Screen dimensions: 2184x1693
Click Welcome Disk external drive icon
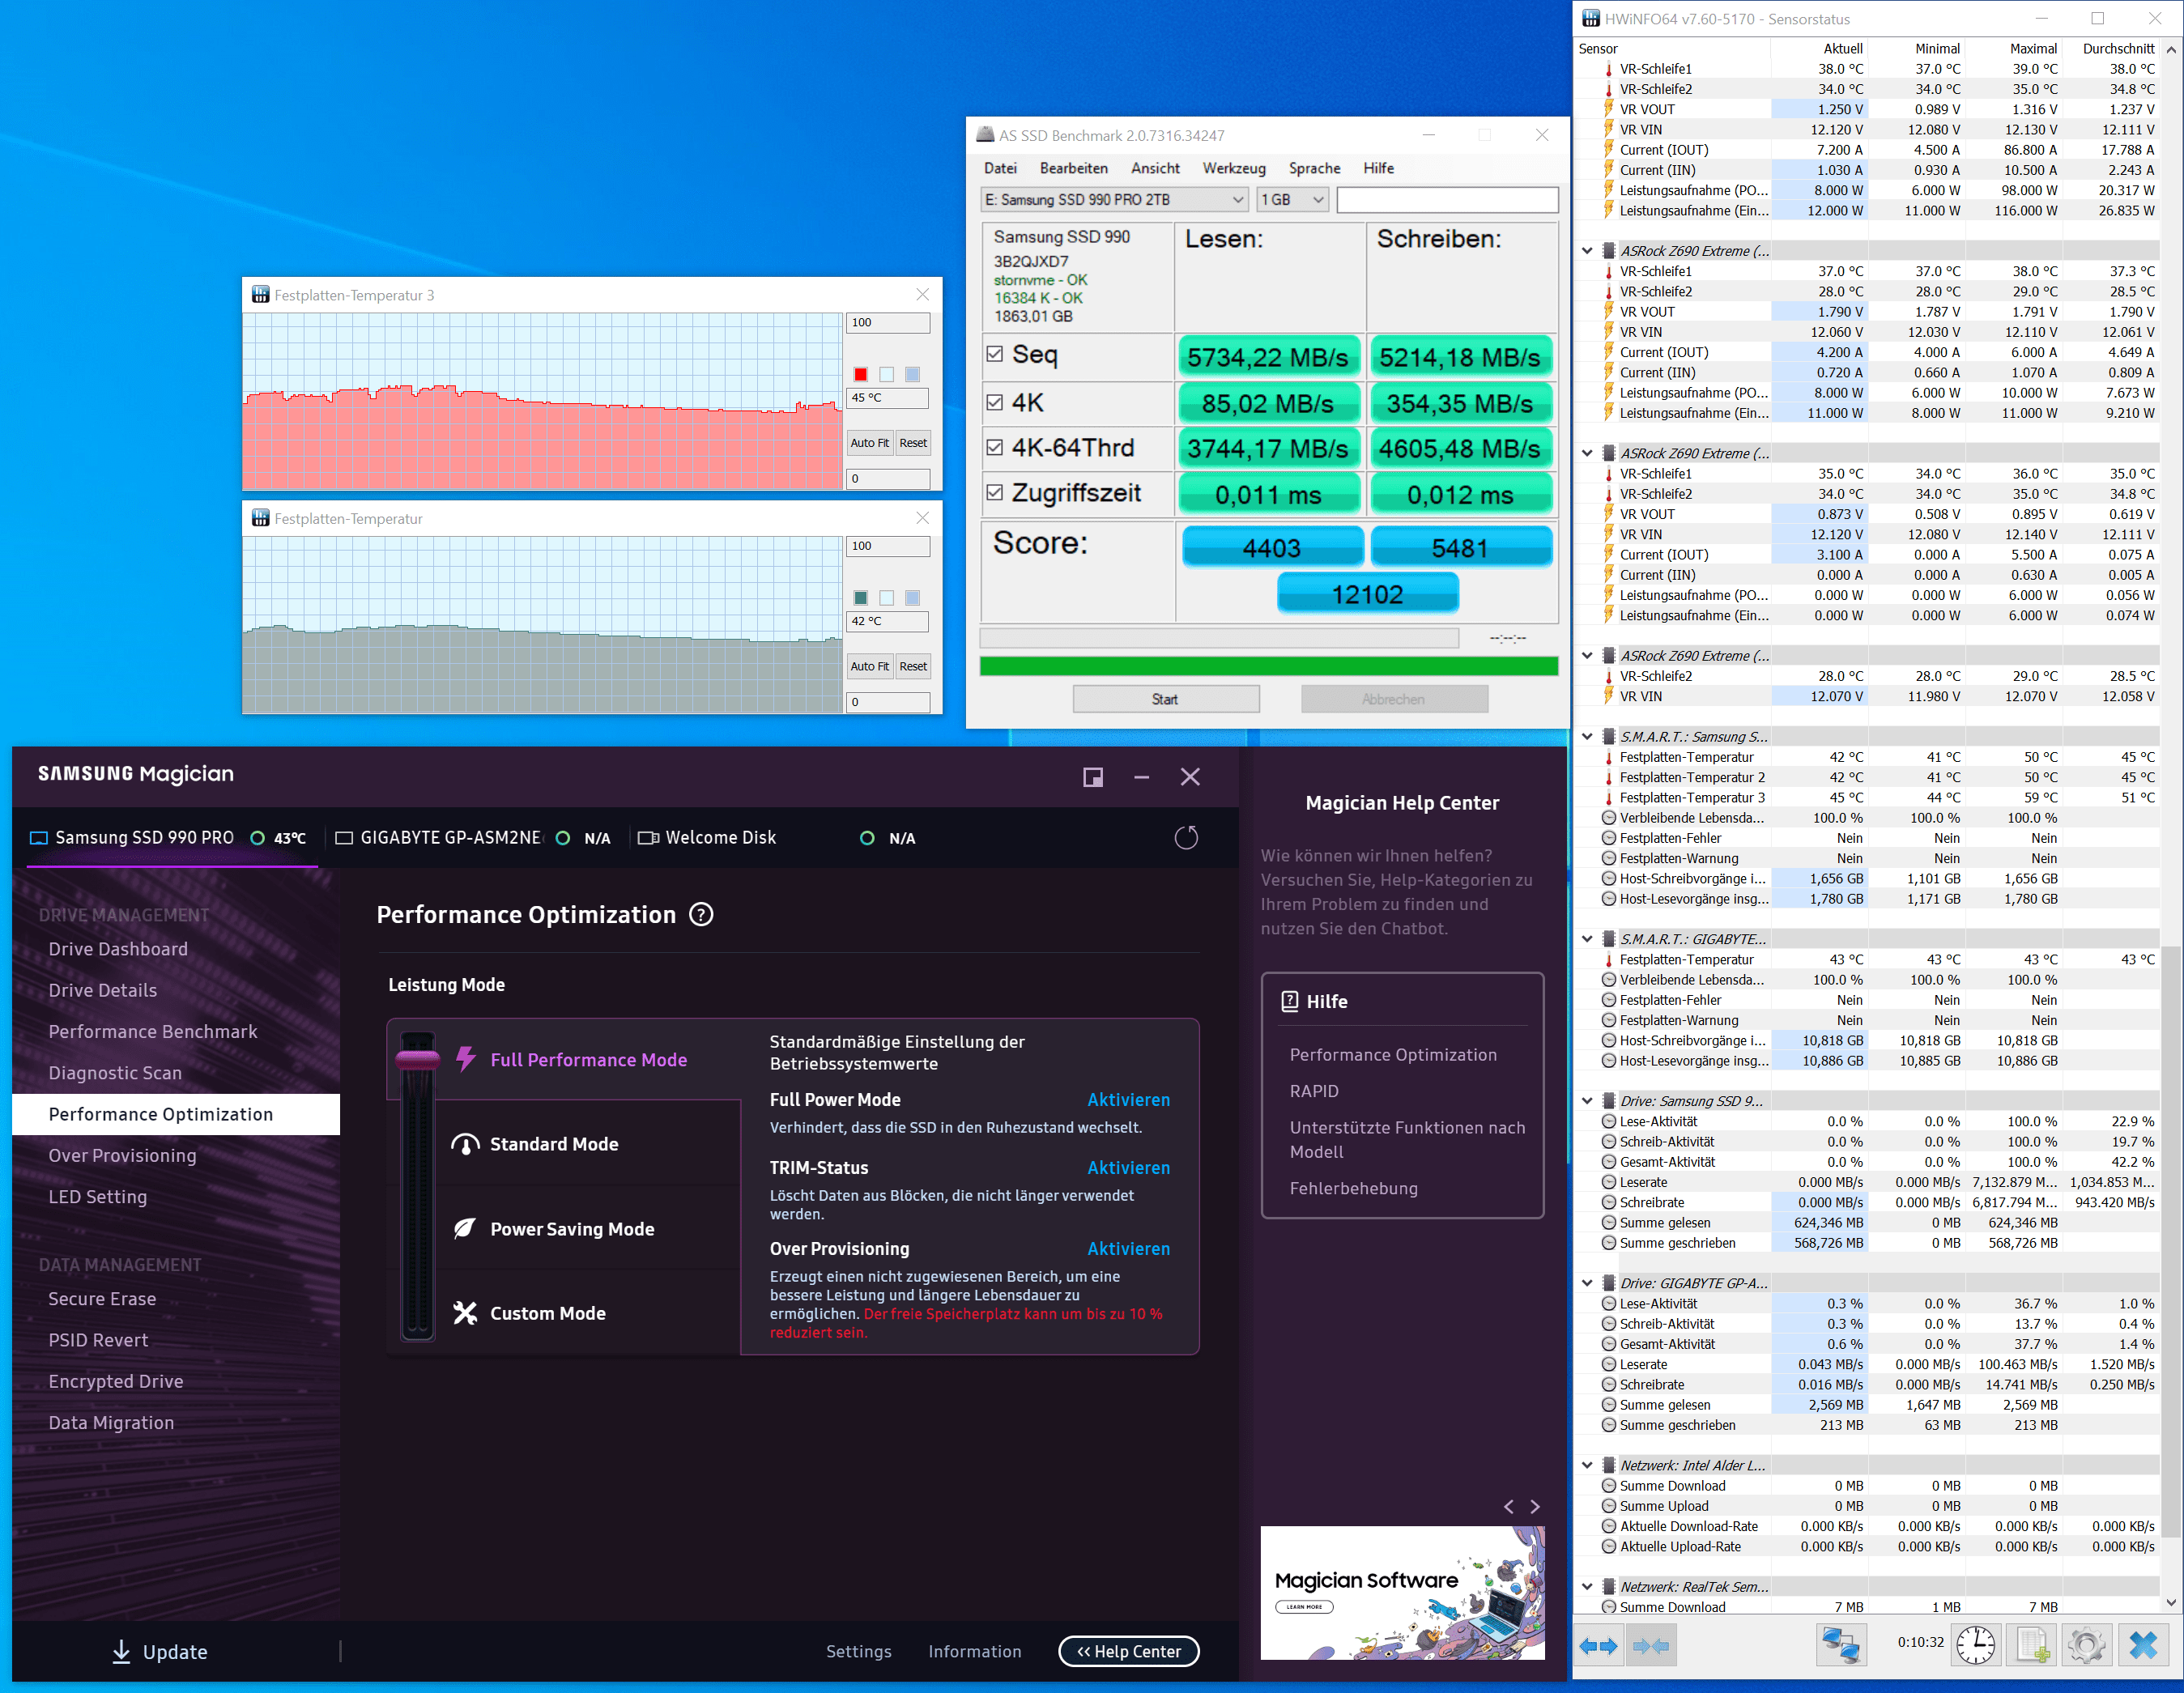click(x=648, y=838)
